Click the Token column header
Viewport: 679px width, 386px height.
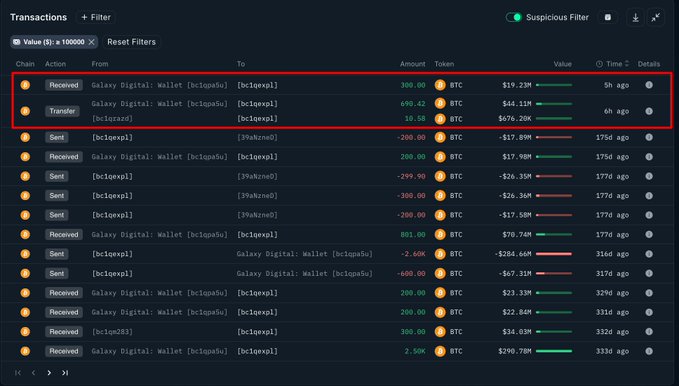point(444,64)
